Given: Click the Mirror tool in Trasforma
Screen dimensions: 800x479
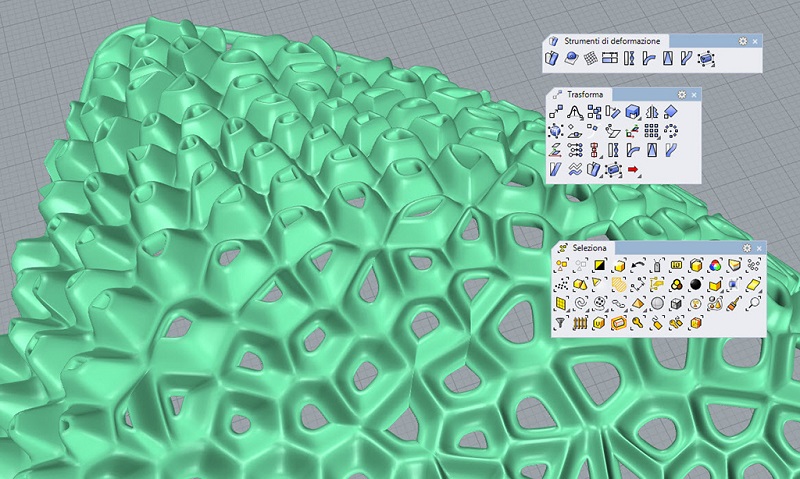Looking at the screenshot, I should pyautogui.click(x=651, y=112).
